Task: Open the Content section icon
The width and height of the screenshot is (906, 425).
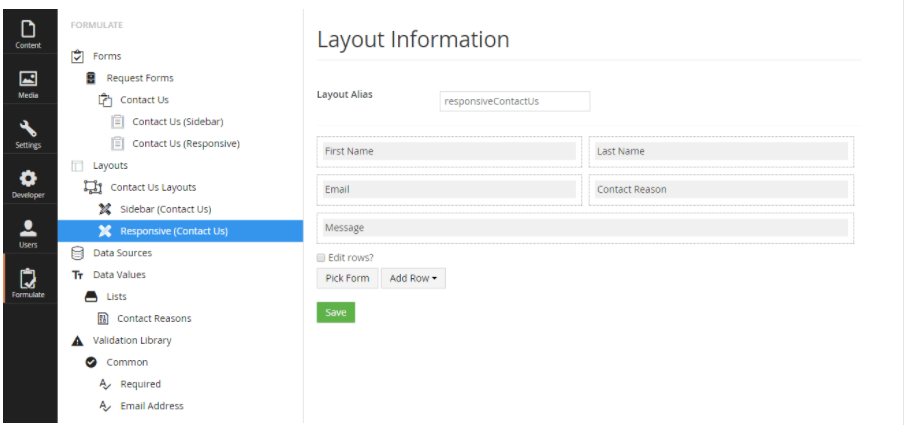Action: coord(28,28)
